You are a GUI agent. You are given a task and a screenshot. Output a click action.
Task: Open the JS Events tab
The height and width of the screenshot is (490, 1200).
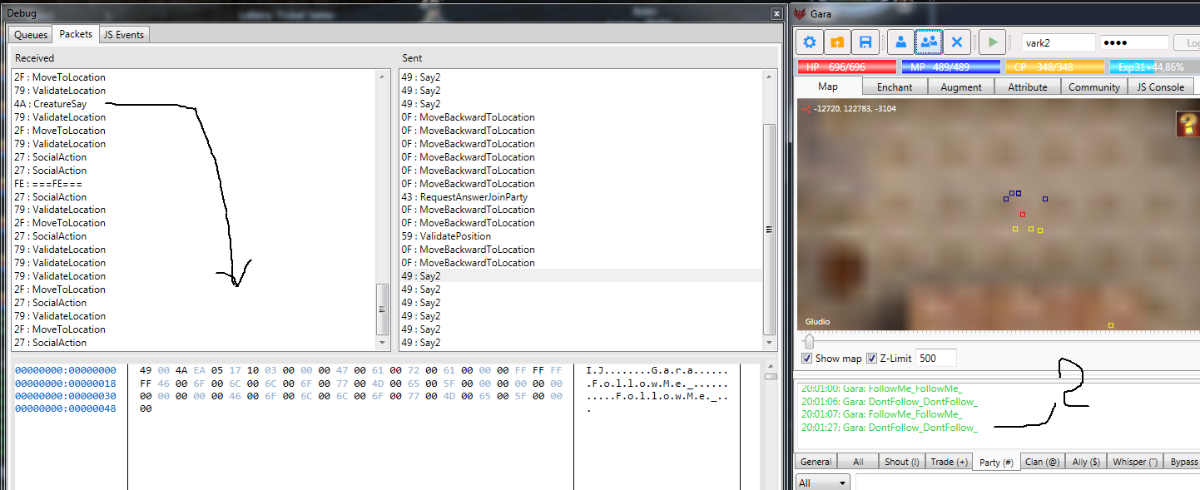[x=124, y=34]
